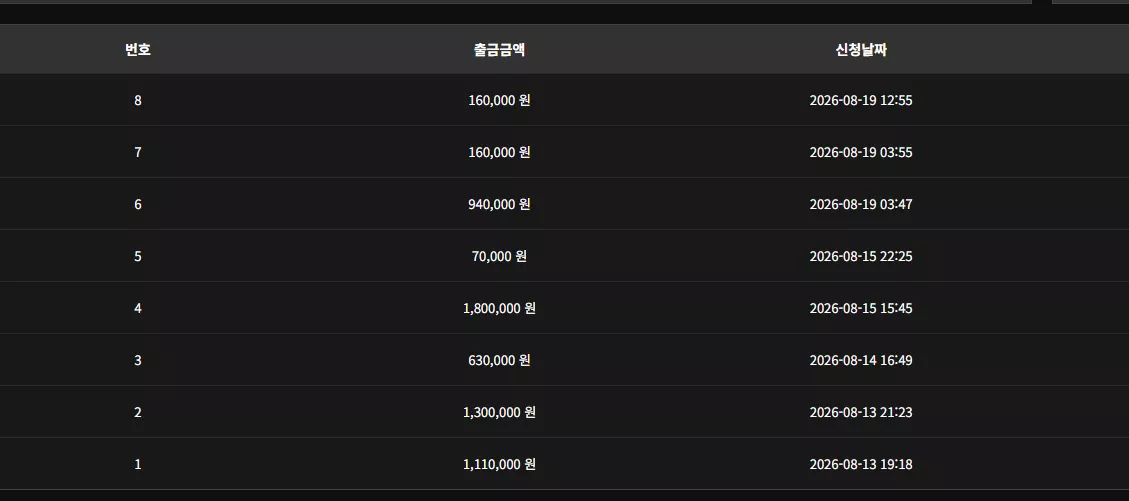Click the 1,110,000 원 amount cell

[499, 464]
